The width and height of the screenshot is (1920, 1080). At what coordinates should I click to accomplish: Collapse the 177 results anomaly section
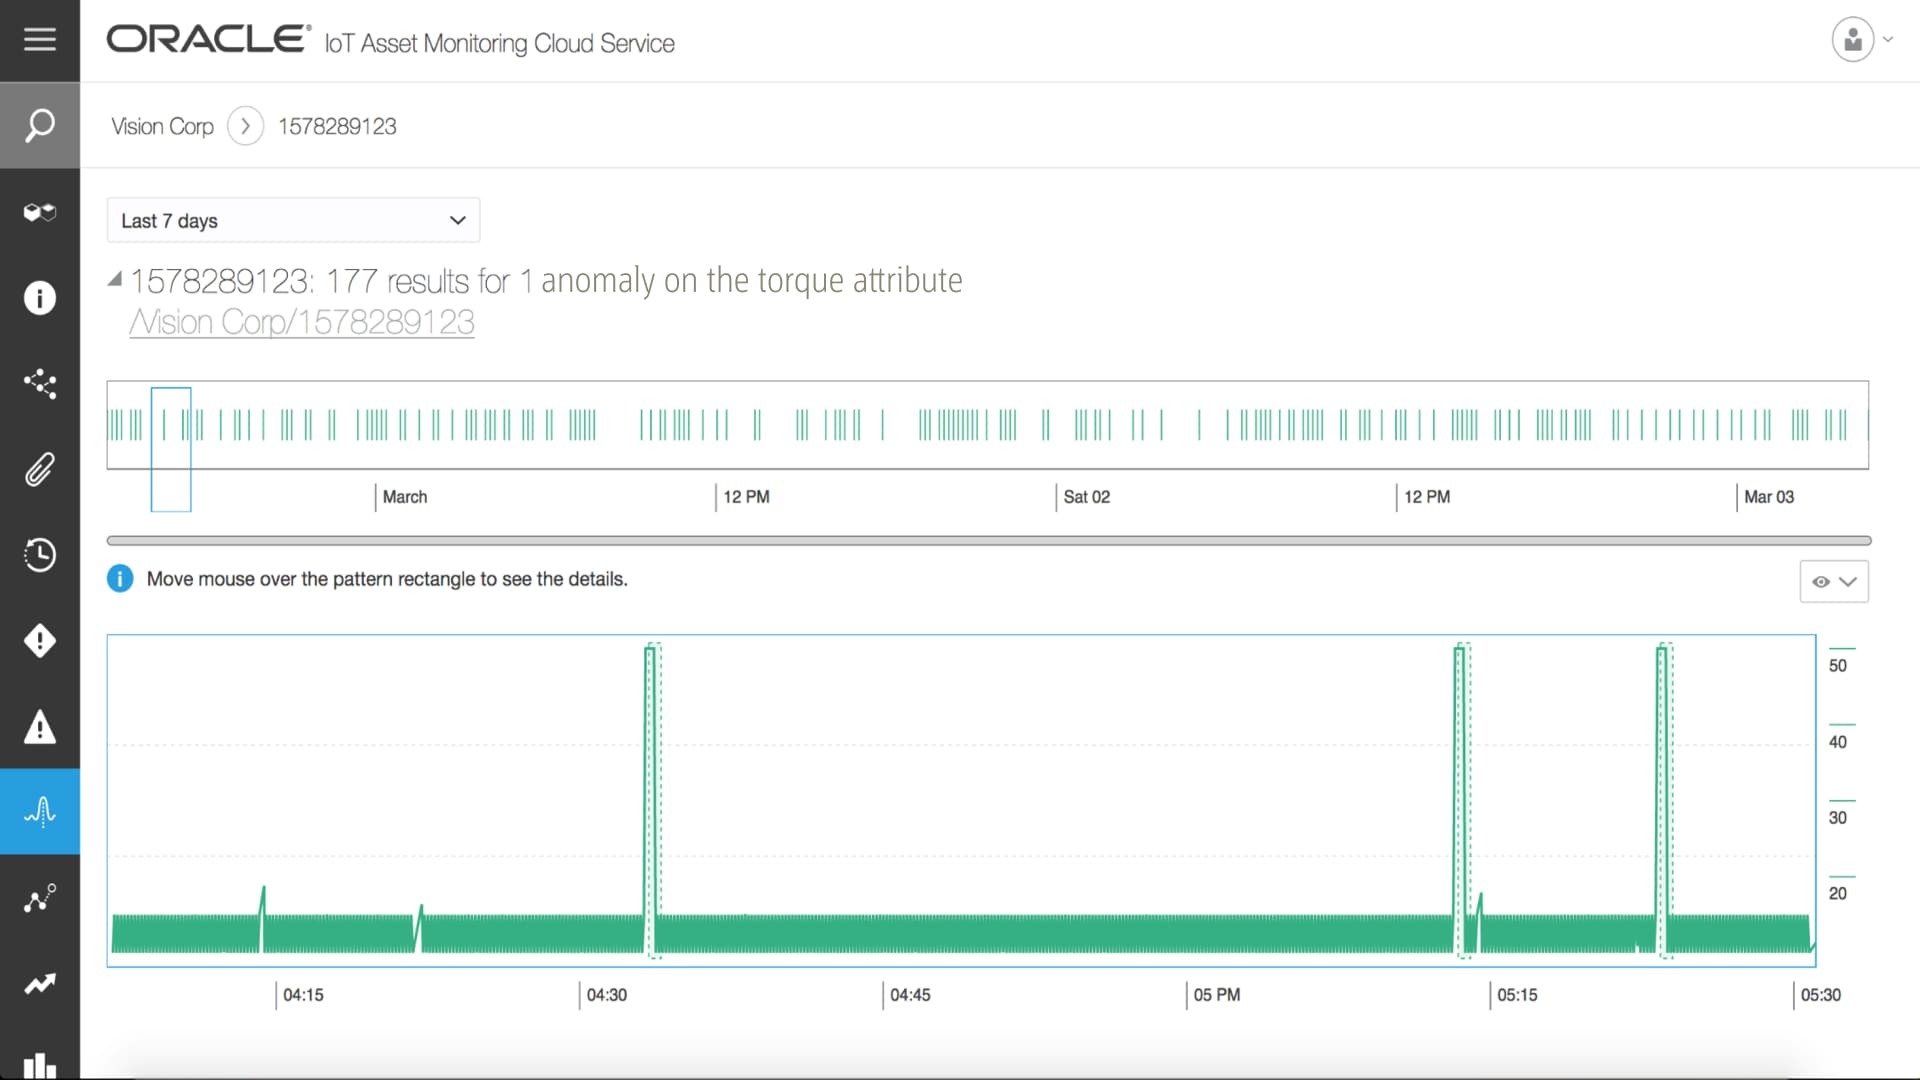tap(115, 280)
